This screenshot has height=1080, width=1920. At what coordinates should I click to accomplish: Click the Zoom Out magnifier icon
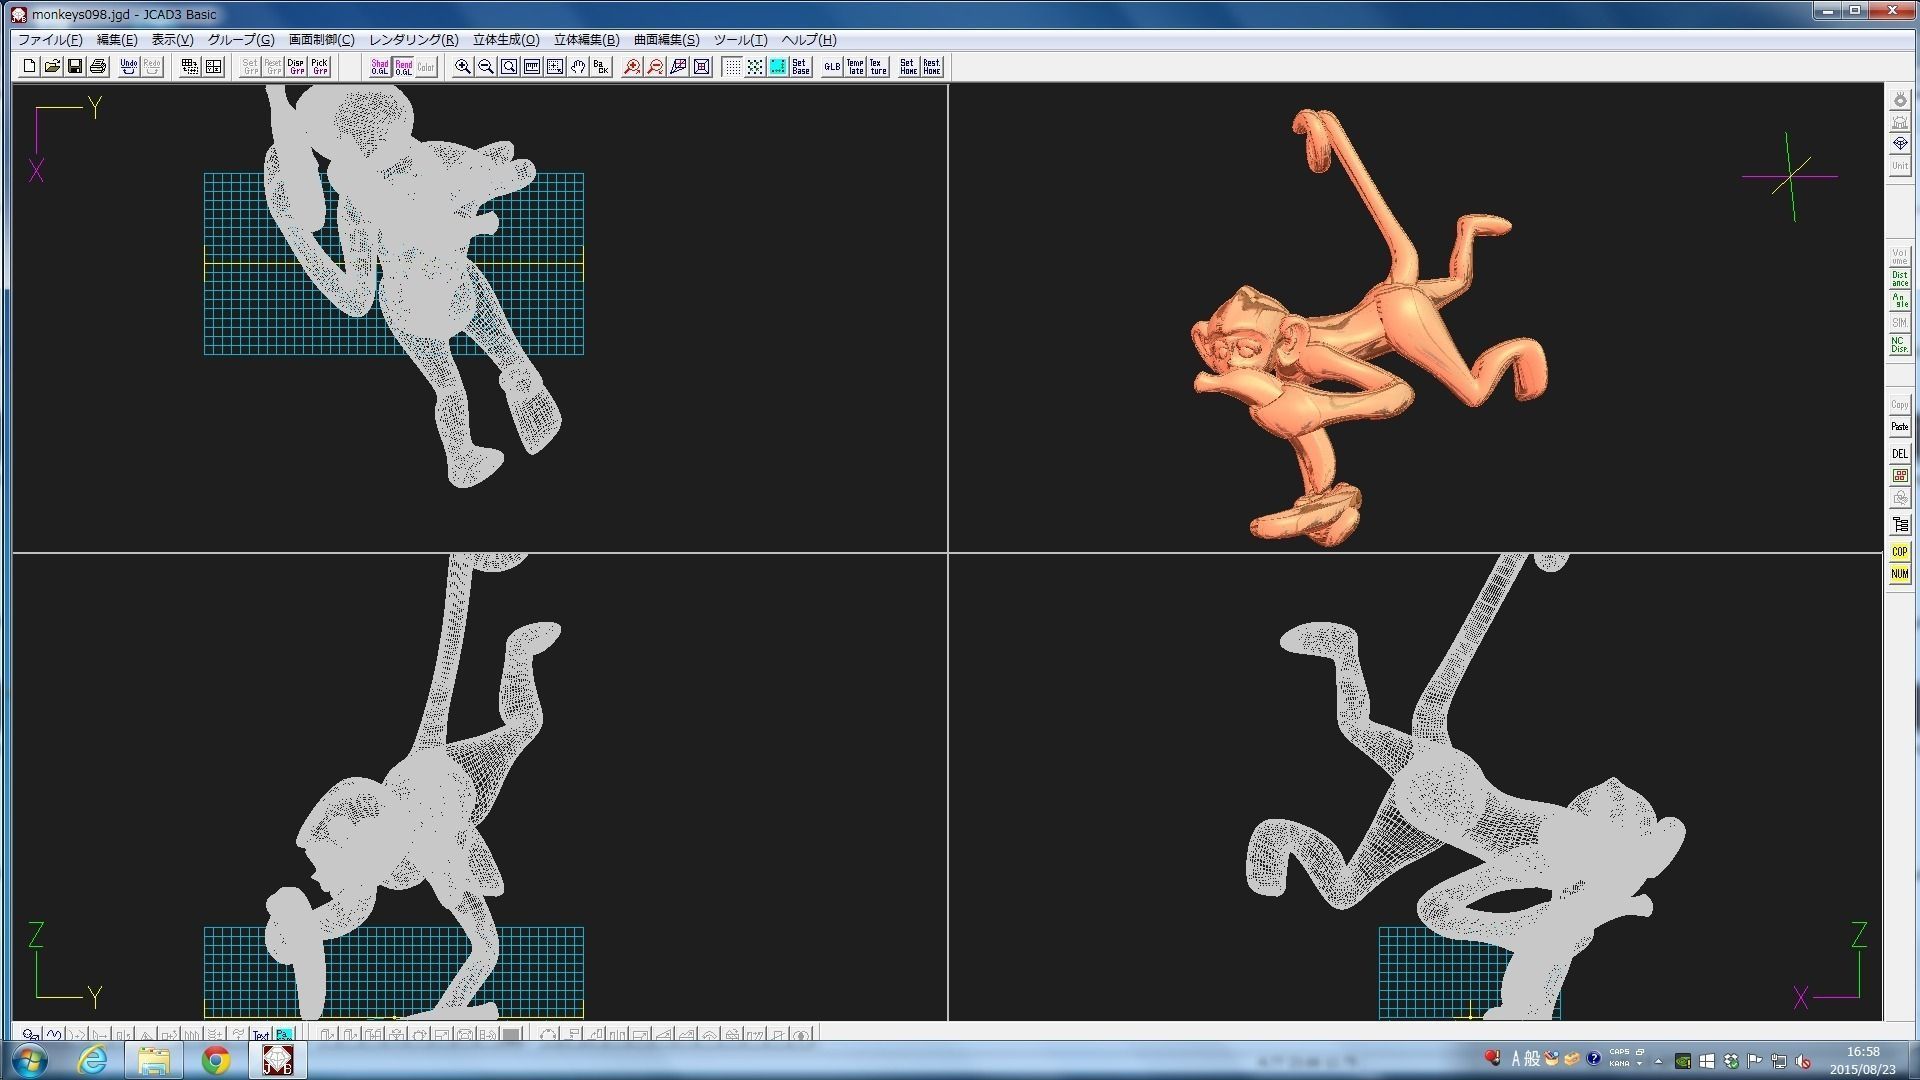pos(486,67)
